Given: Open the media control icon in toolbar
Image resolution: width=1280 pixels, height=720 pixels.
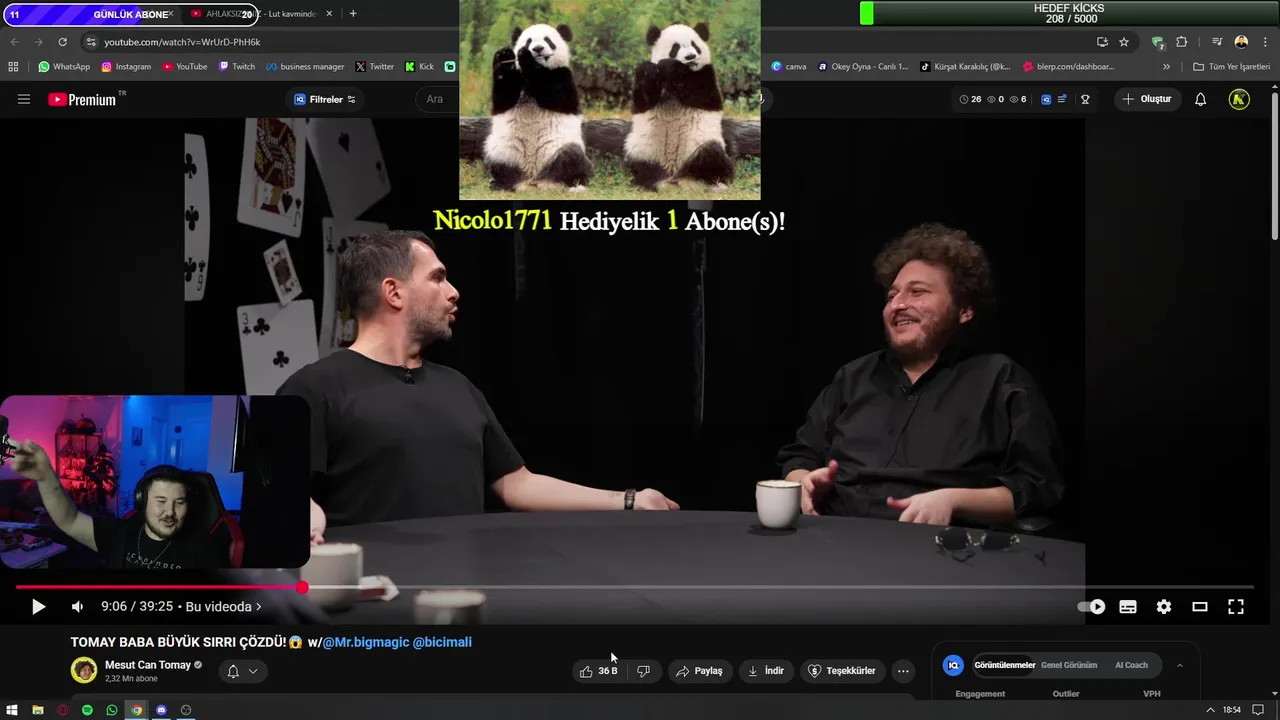Looking at the screenshot, I should (1217, 42).
